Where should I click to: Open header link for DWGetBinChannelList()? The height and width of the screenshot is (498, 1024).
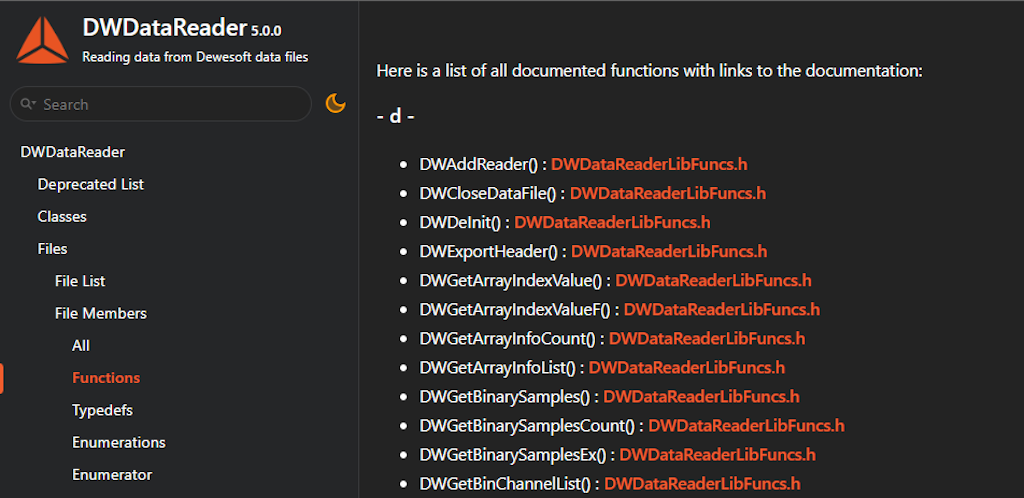click(702, 484)
